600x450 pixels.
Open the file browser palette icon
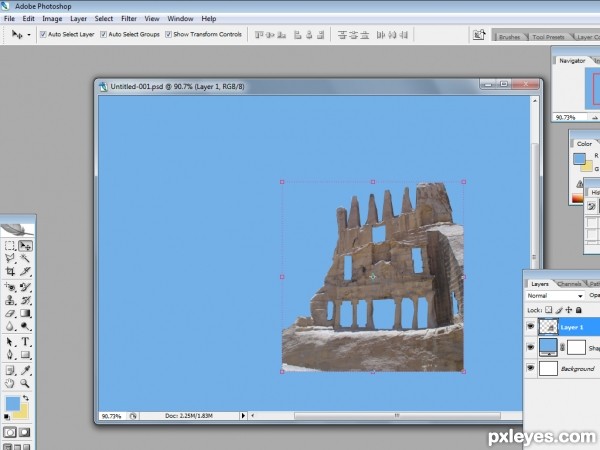pos(479,35)
